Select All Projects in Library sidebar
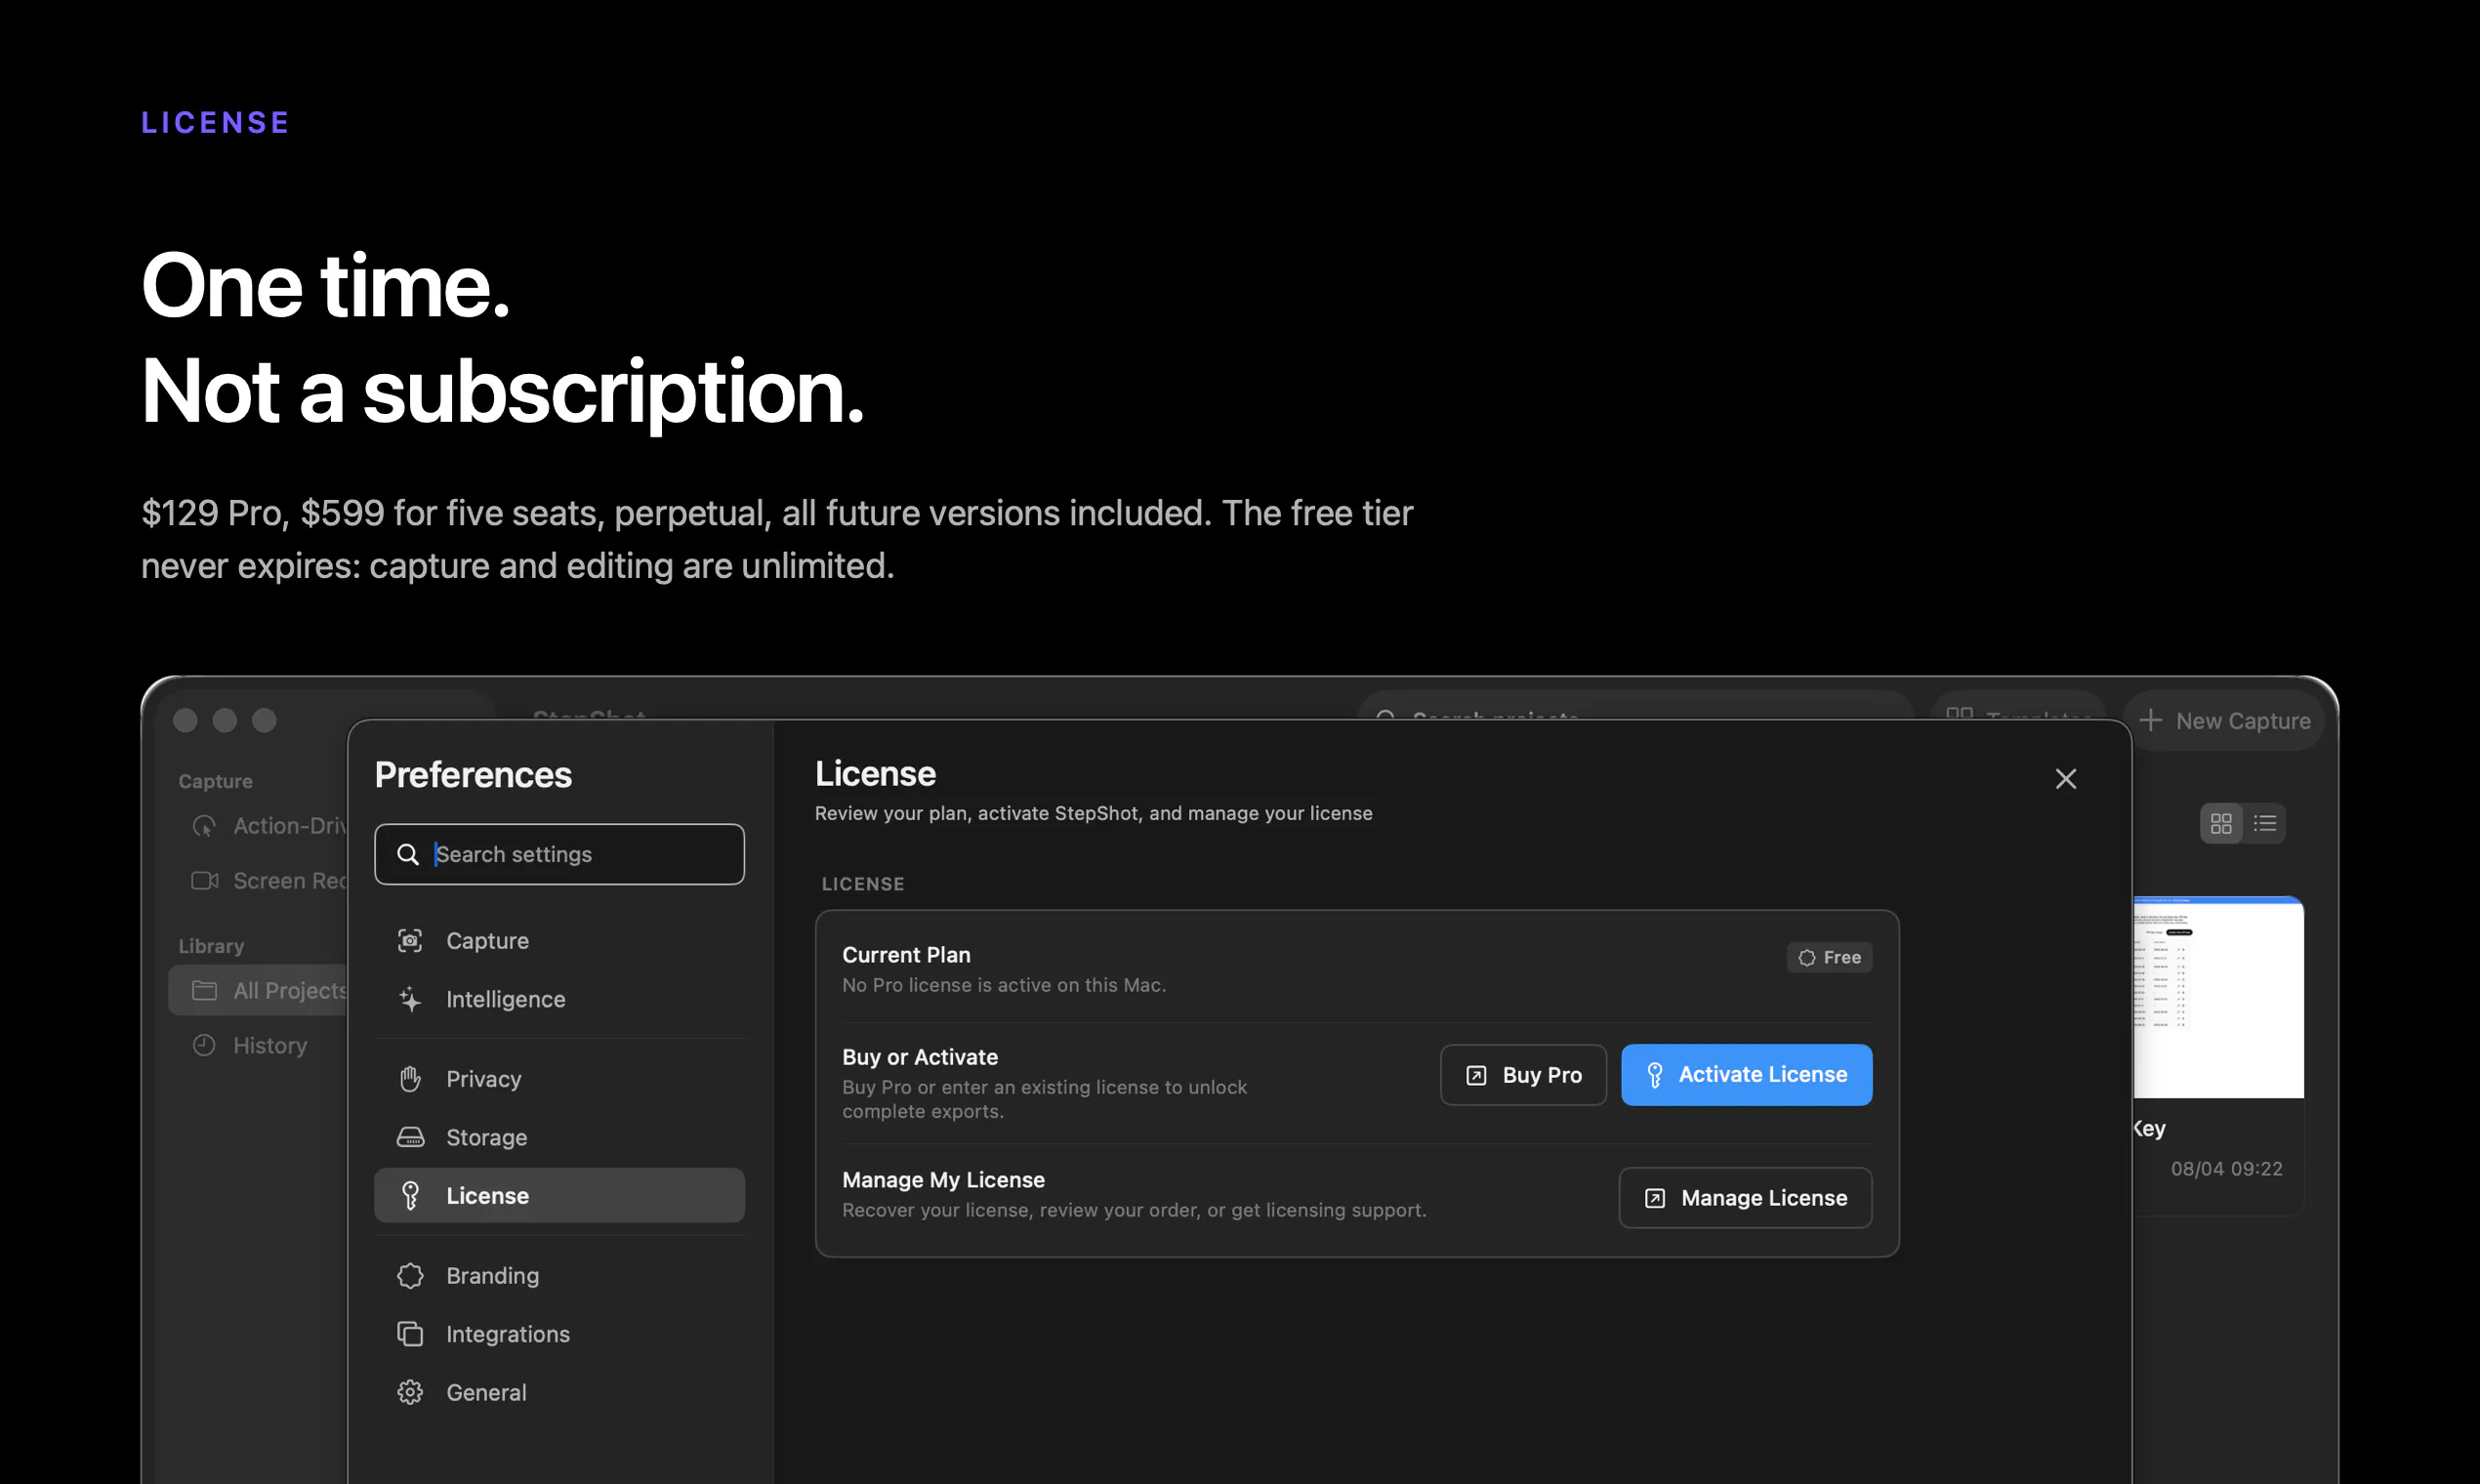2480x1484 pixels. click(258, 990)
